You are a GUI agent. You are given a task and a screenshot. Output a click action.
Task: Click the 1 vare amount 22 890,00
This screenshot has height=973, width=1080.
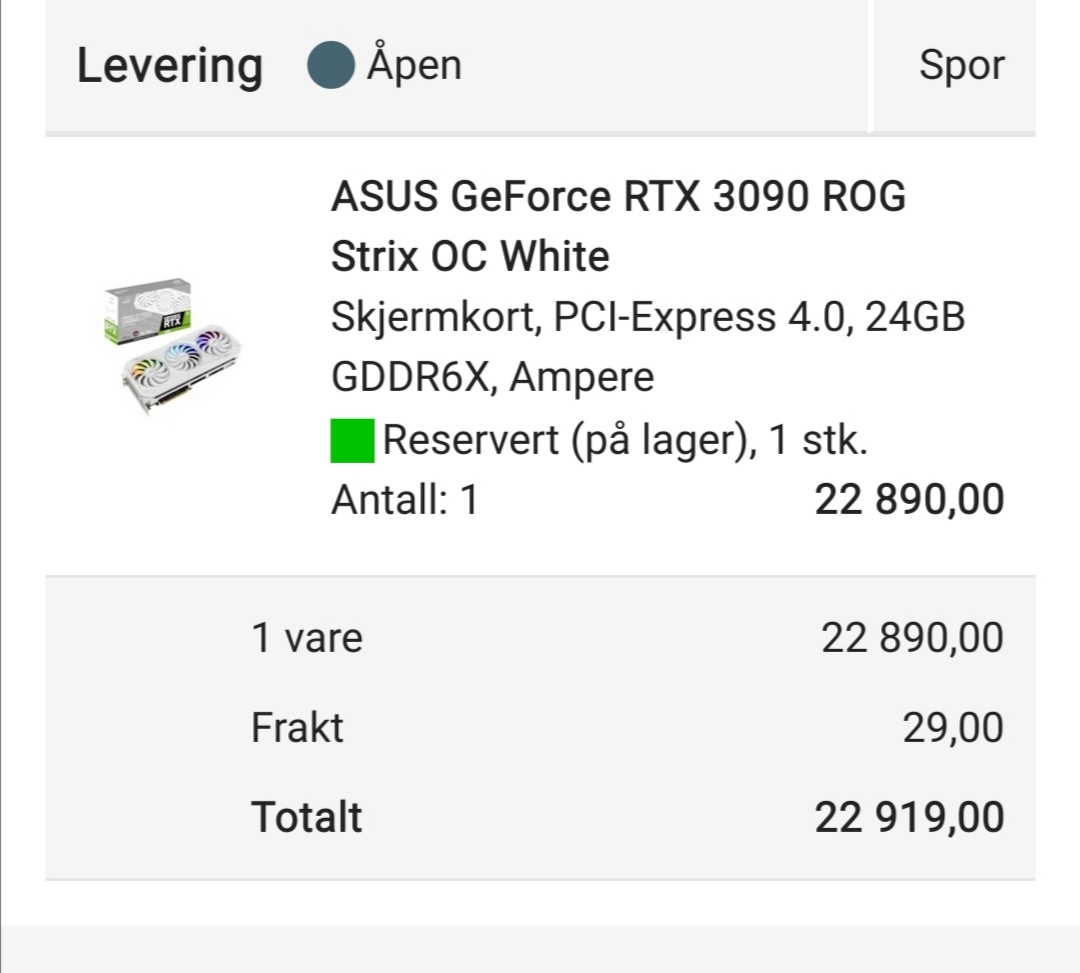[912, 638]
